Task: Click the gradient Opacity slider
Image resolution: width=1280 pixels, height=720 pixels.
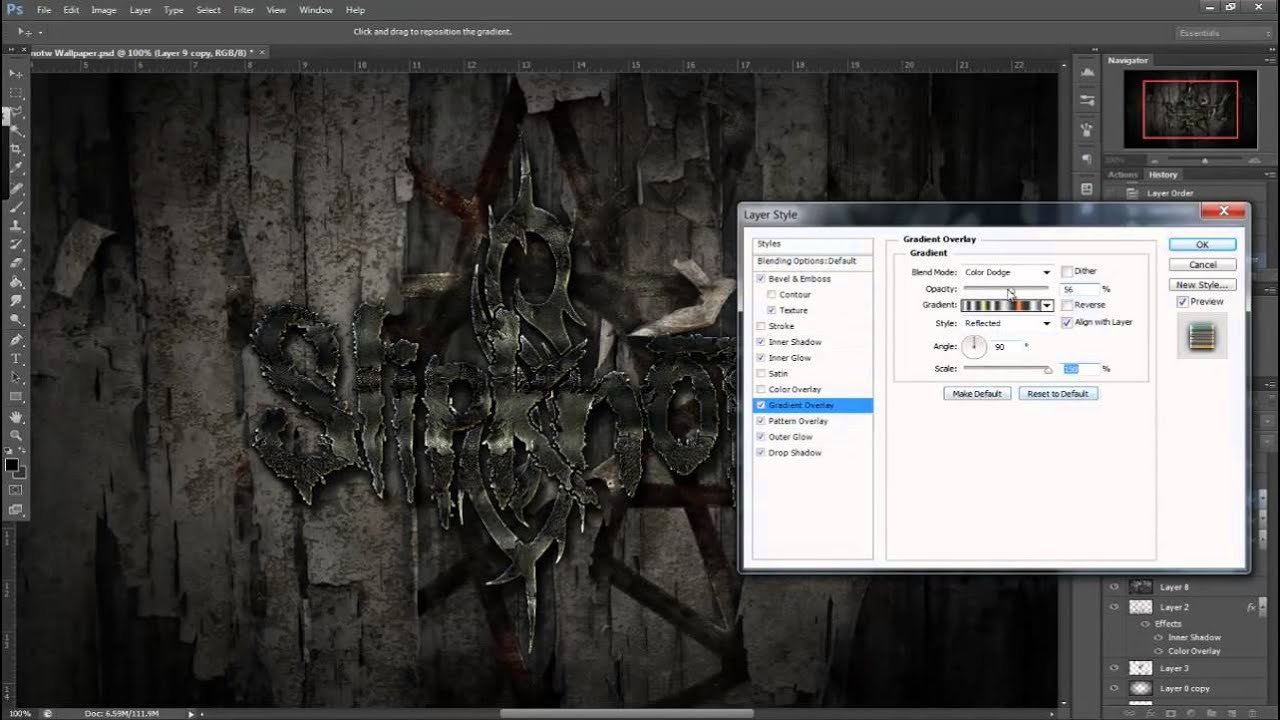Action: pos(1005,289)
